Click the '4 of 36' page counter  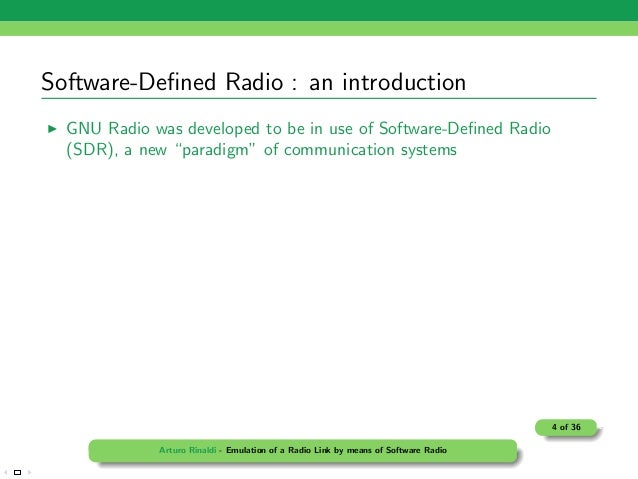[x=566, y=427]
